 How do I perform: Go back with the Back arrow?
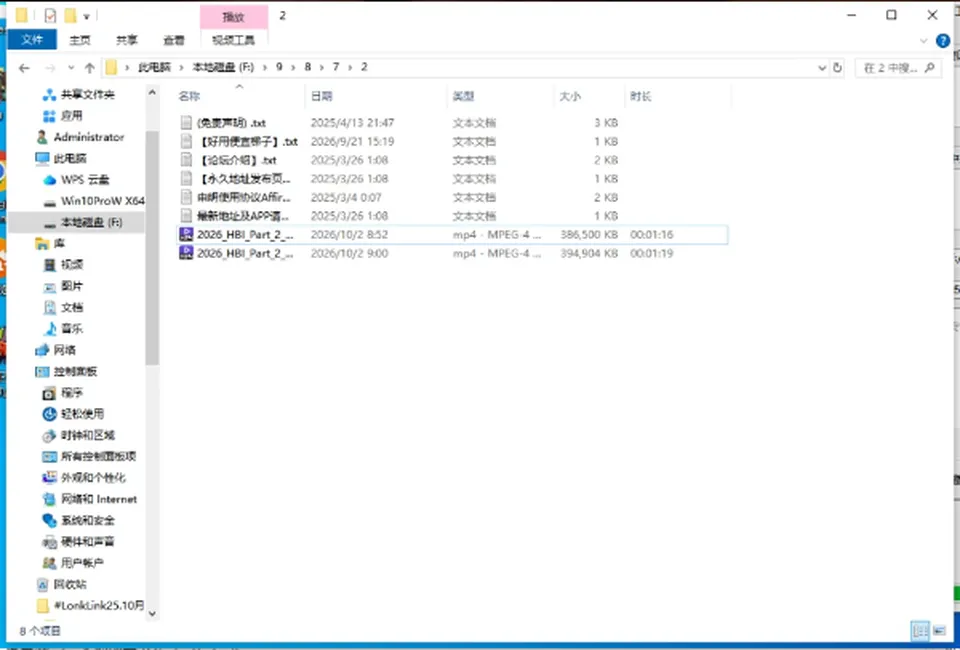click(x=24, y=68)
